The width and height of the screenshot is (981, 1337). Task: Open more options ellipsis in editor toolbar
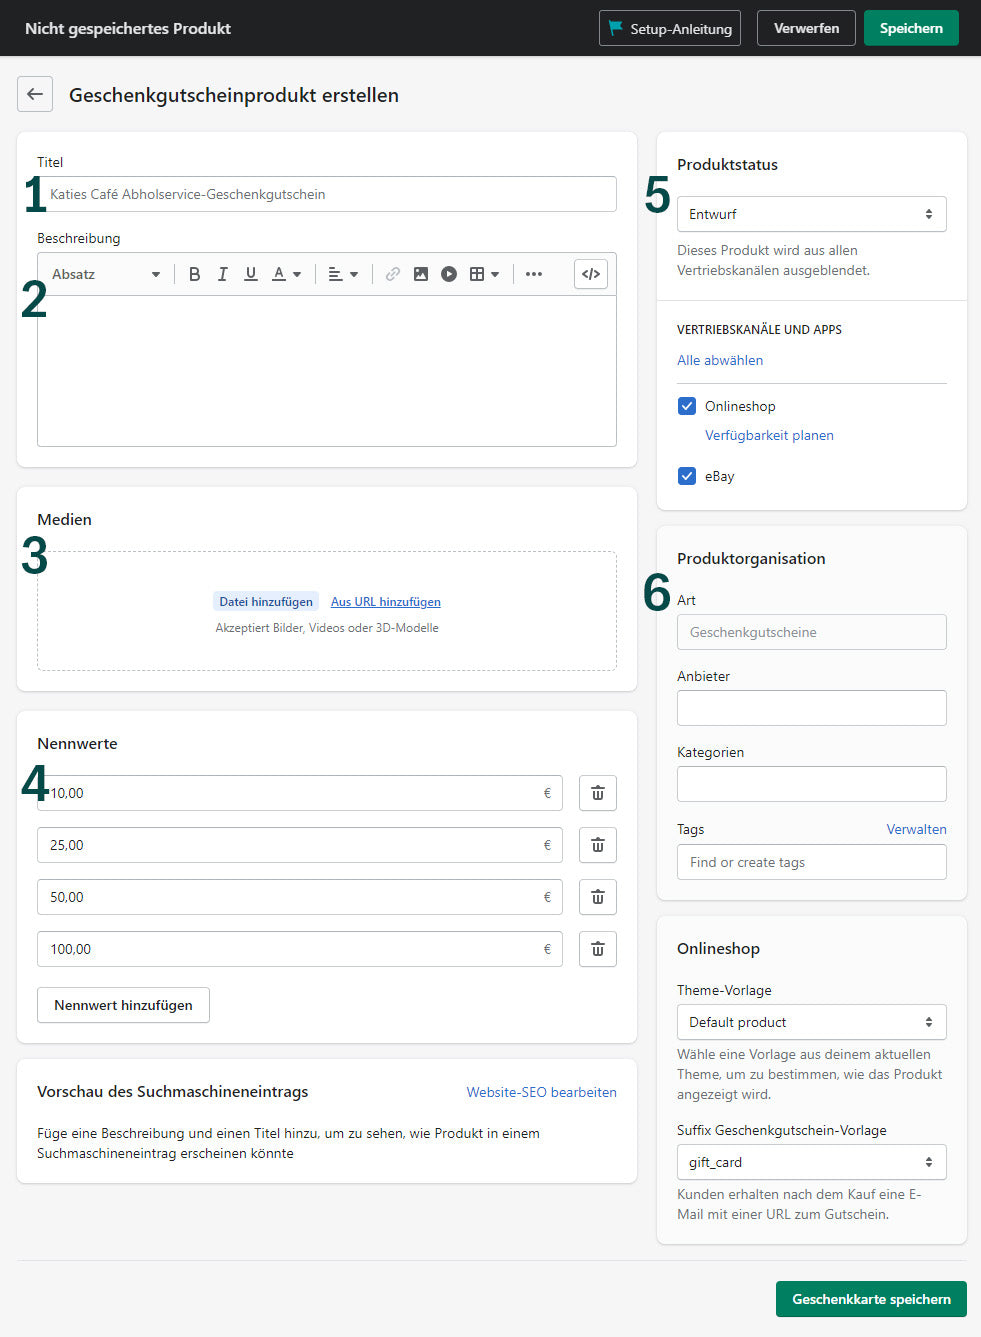point(534,274)
